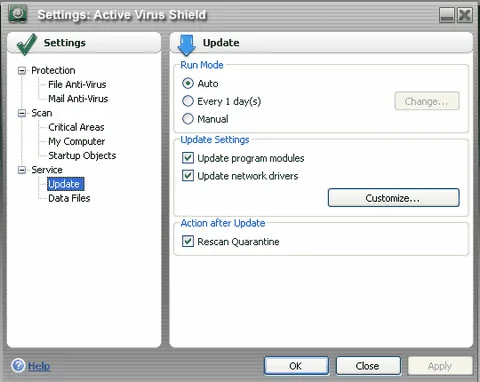480x382 pixels.
Task: Collapse the Scan tree node
Action: [22, 113]
